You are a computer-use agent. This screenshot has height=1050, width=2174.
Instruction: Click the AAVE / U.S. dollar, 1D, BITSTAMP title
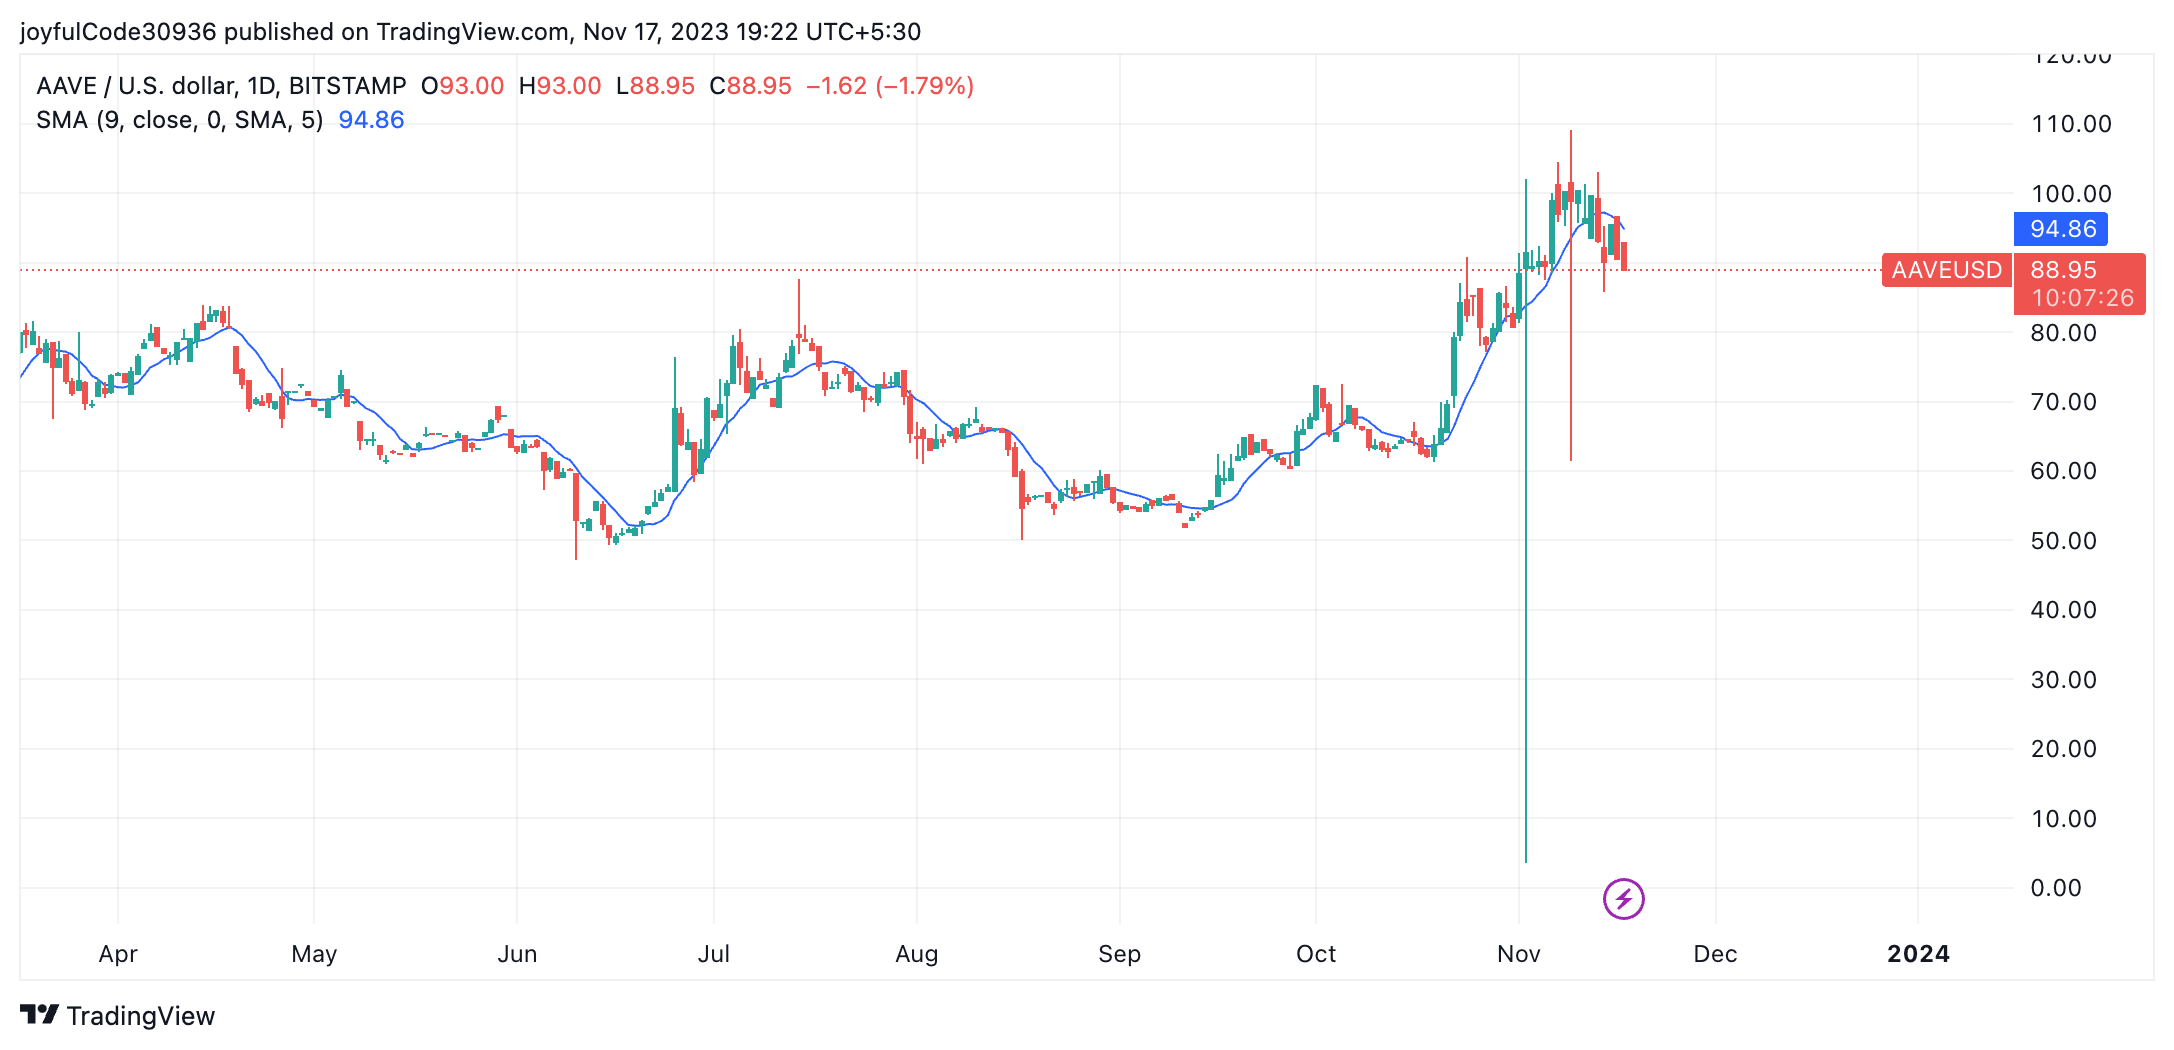(x=221, y=86)
